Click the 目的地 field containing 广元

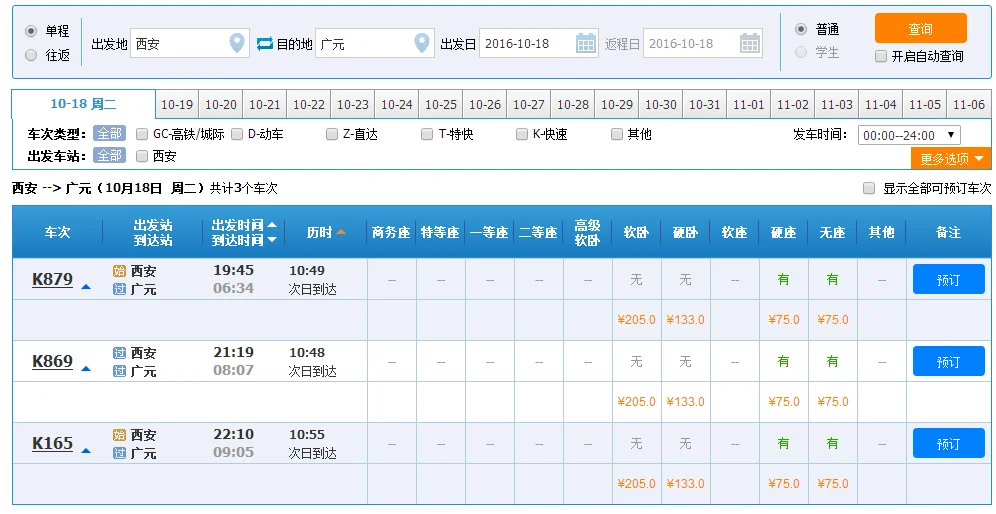[x=375, y=43]
